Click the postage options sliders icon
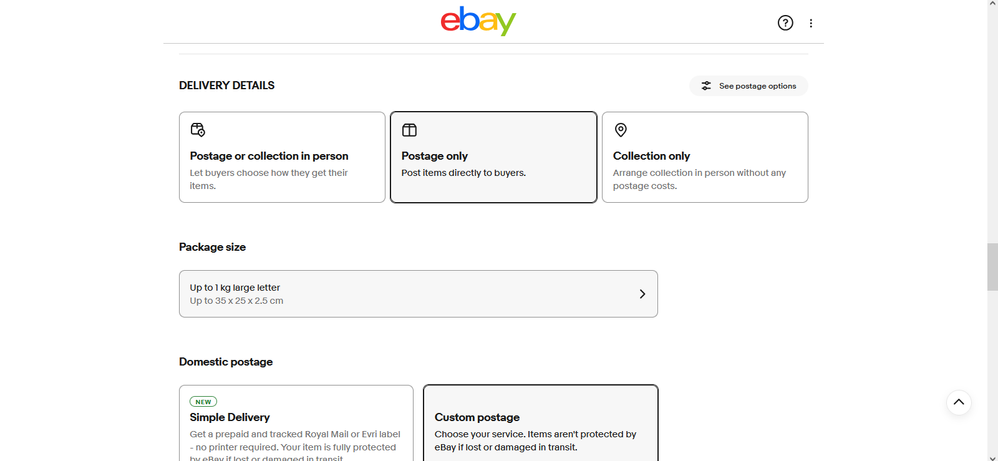 [x=706, y=86]
